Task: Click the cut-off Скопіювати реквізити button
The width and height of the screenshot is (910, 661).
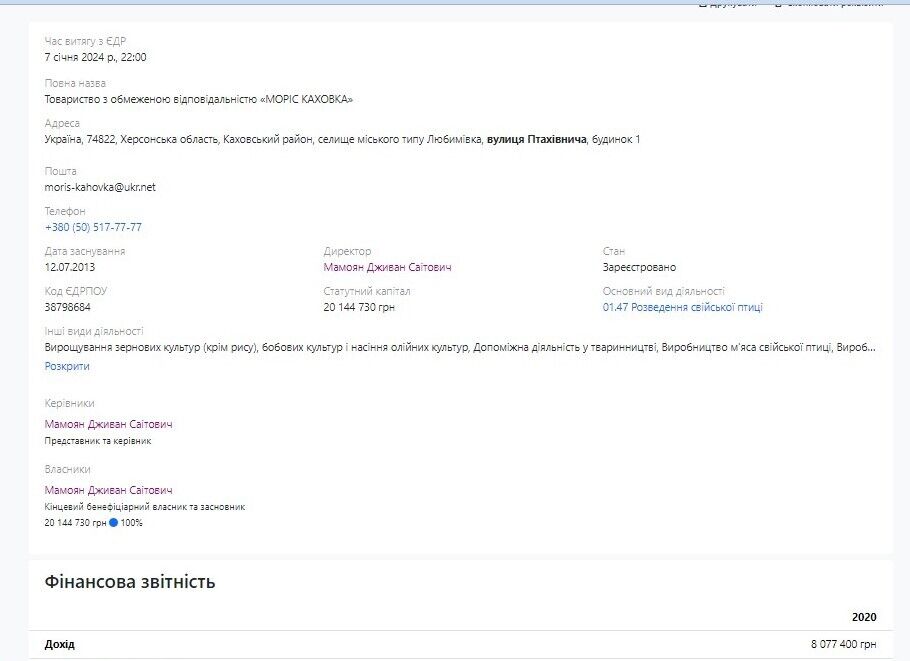Action: pos(829,3)
